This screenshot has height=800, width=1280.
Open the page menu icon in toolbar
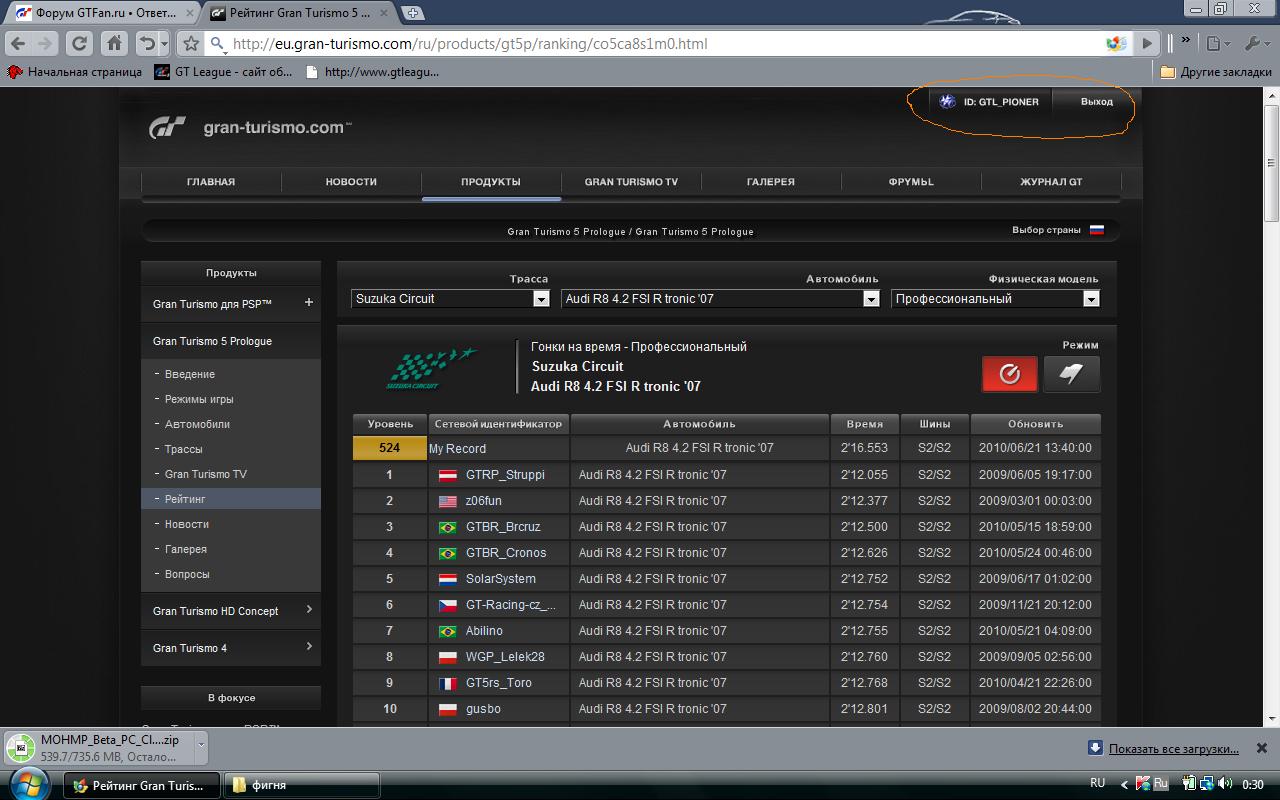tap(1218, 44)
